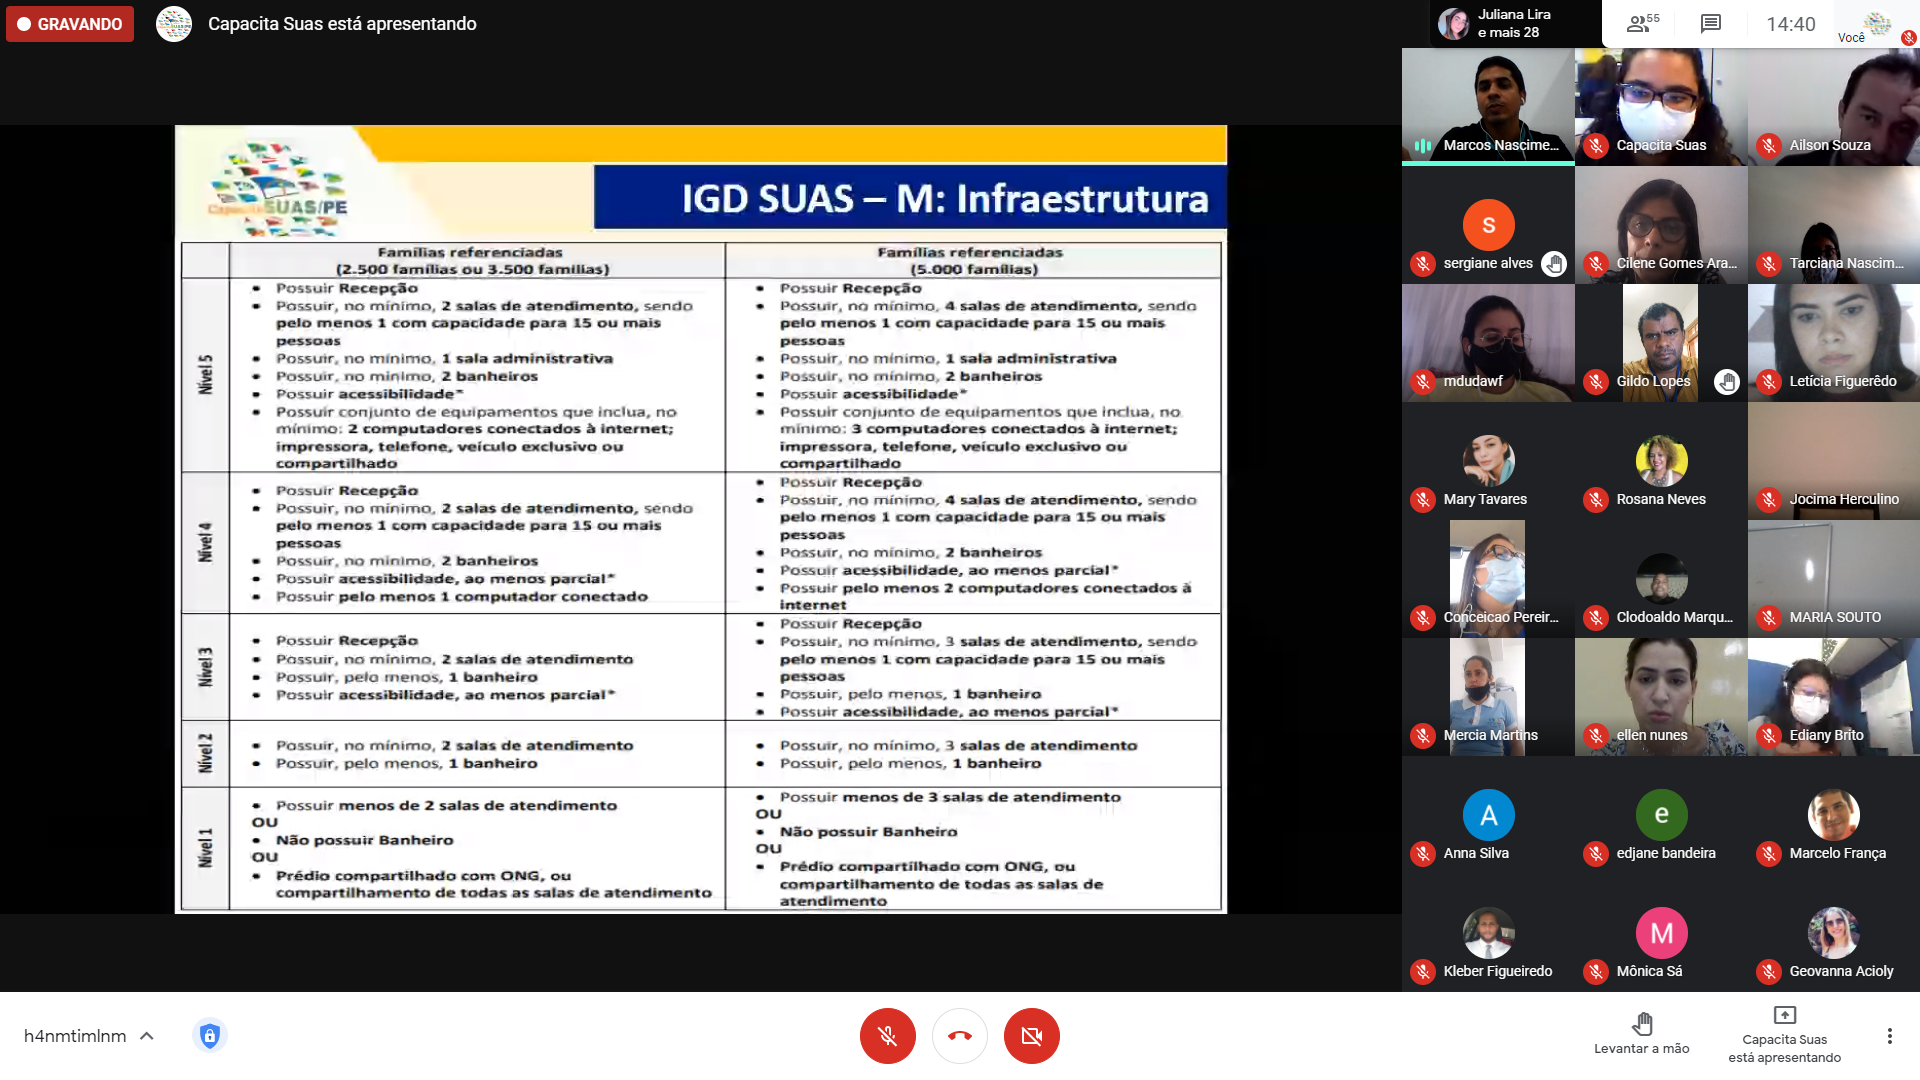This screenshot has height=1080, width=1920.
Task: Click muted mic icon on Ailson Souza
Action: [1769, 146]
